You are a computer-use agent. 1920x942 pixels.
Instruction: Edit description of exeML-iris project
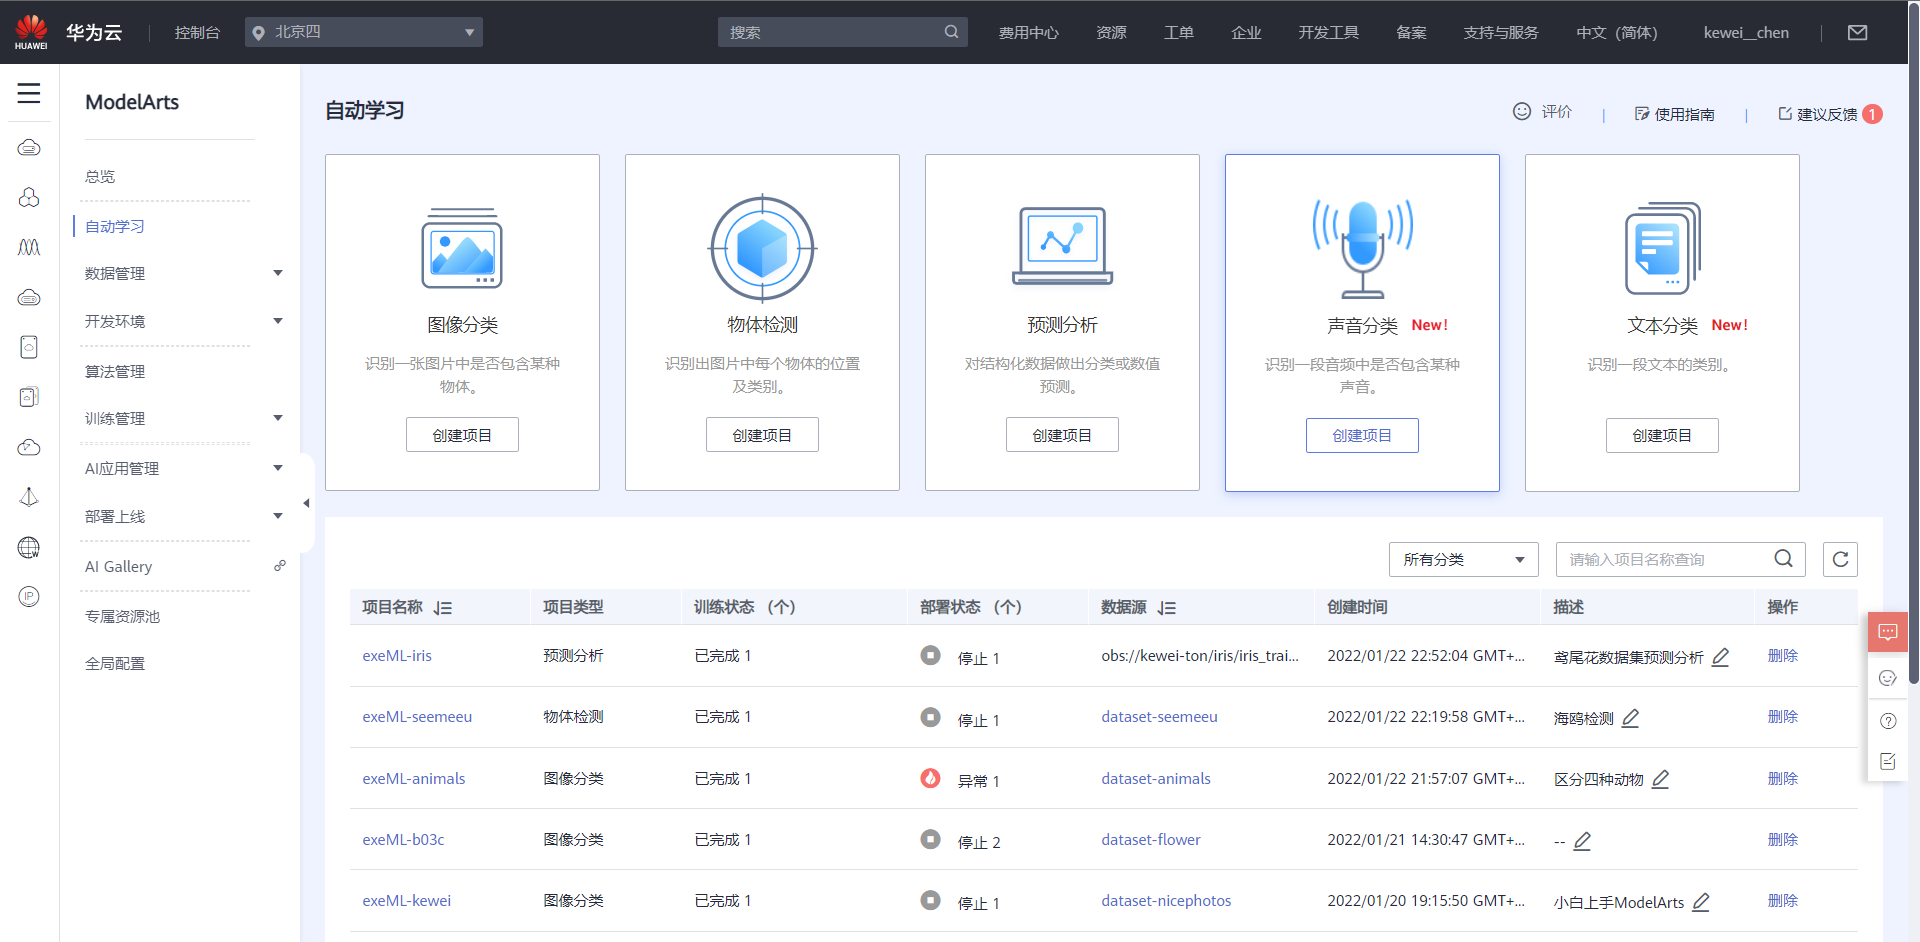tap(1721, 657)
